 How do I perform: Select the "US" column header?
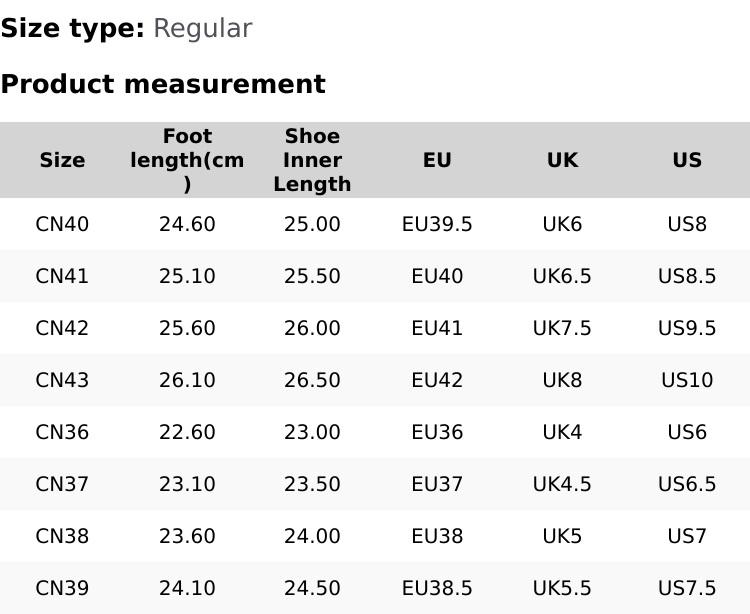(x=687, y=160)
